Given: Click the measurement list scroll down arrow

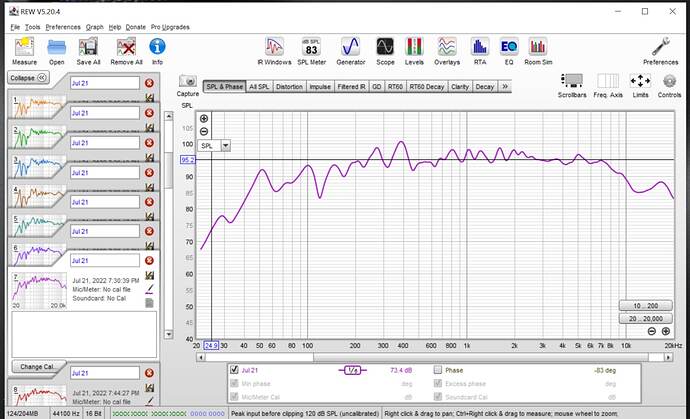Looking at the screenshot, I should coord(169,334).
